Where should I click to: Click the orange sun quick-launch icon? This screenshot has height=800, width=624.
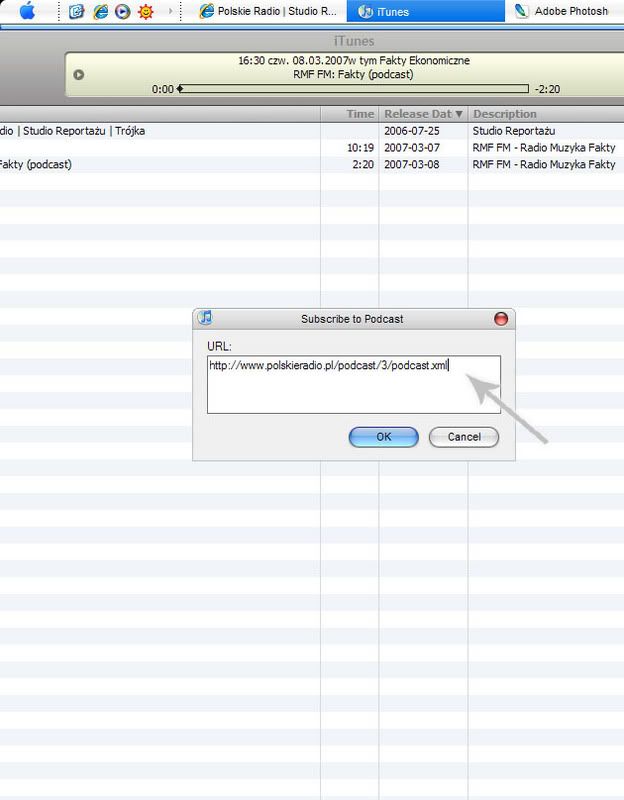(x=145, y=11)
